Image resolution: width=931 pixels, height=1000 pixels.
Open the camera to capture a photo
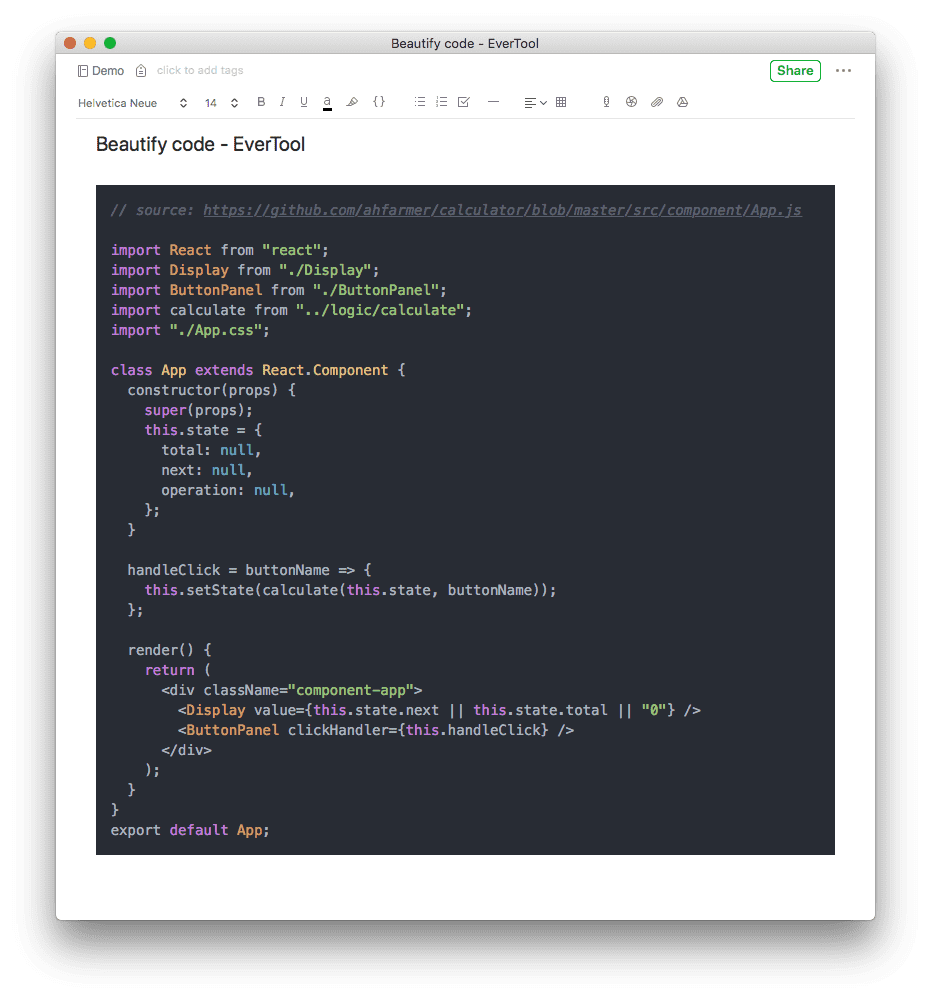click(x=630, y=101)
